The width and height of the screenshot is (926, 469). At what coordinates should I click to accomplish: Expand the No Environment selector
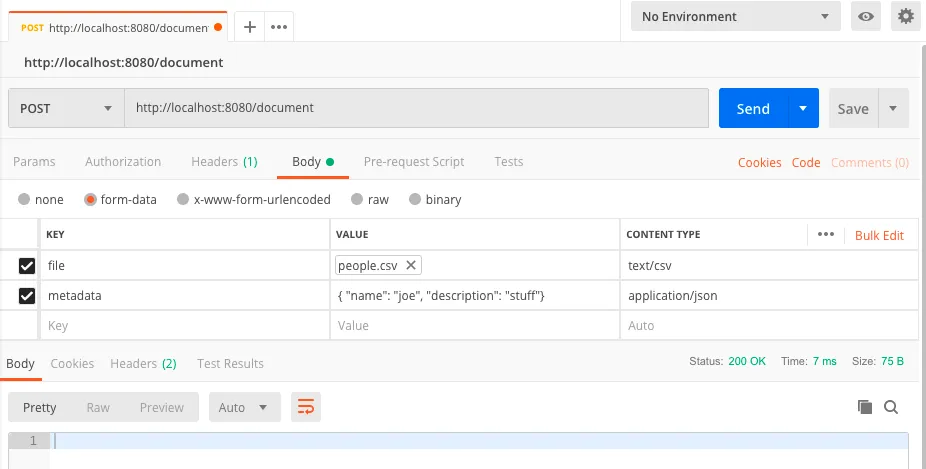[735, 17]
